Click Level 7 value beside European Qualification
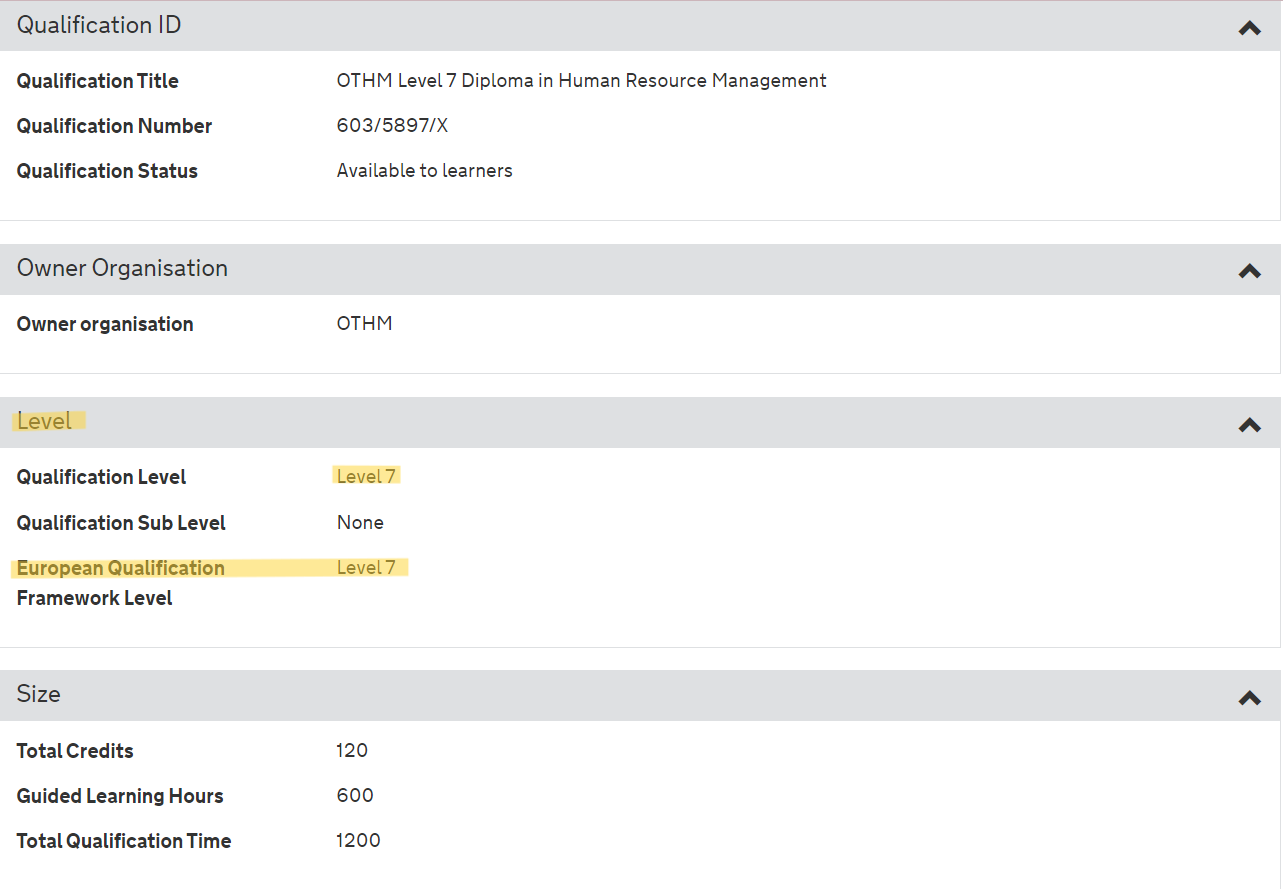 pos(366,568)
